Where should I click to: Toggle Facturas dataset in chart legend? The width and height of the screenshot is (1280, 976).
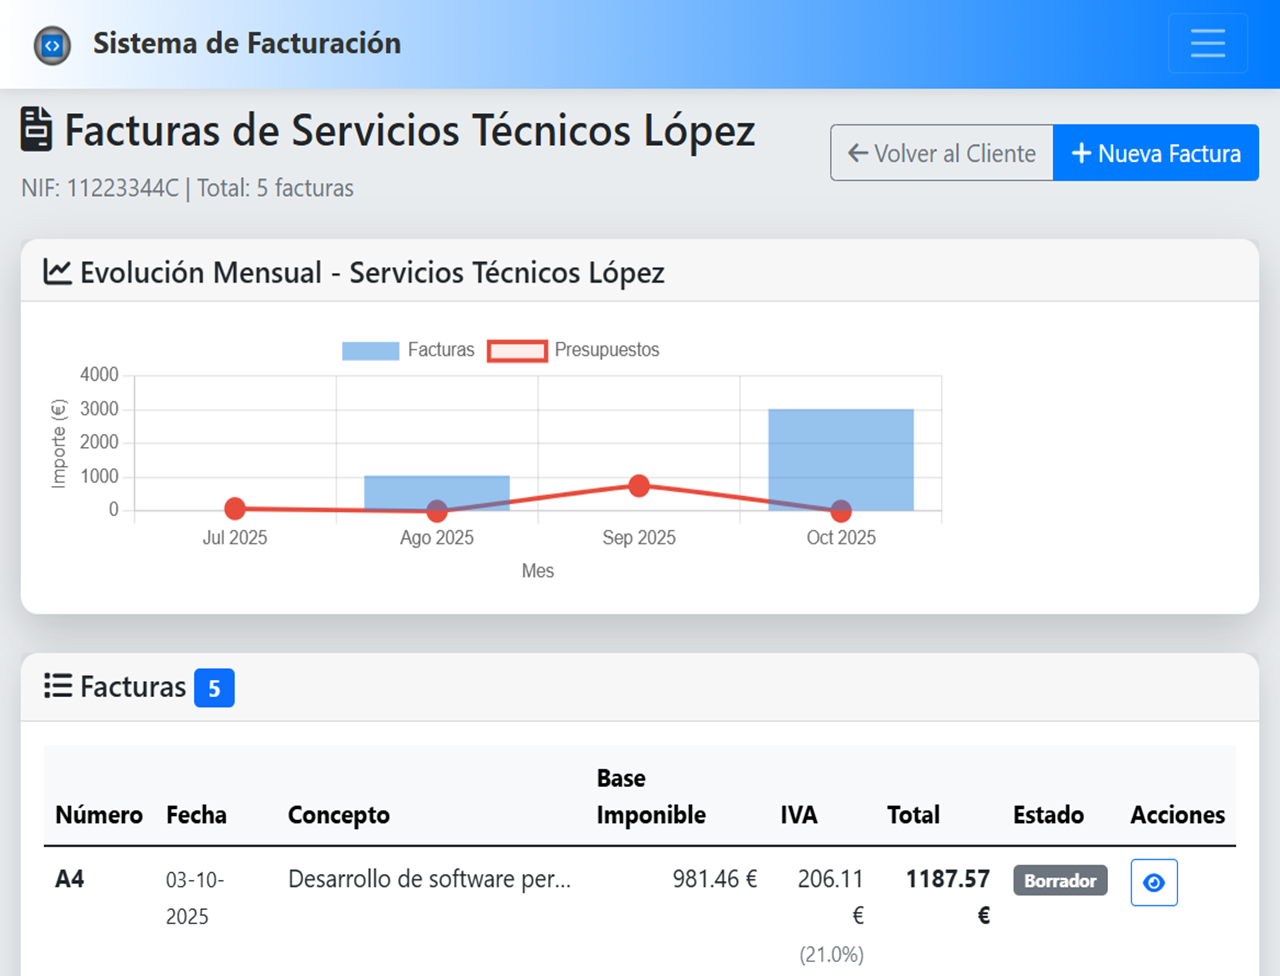coord(408,350)
